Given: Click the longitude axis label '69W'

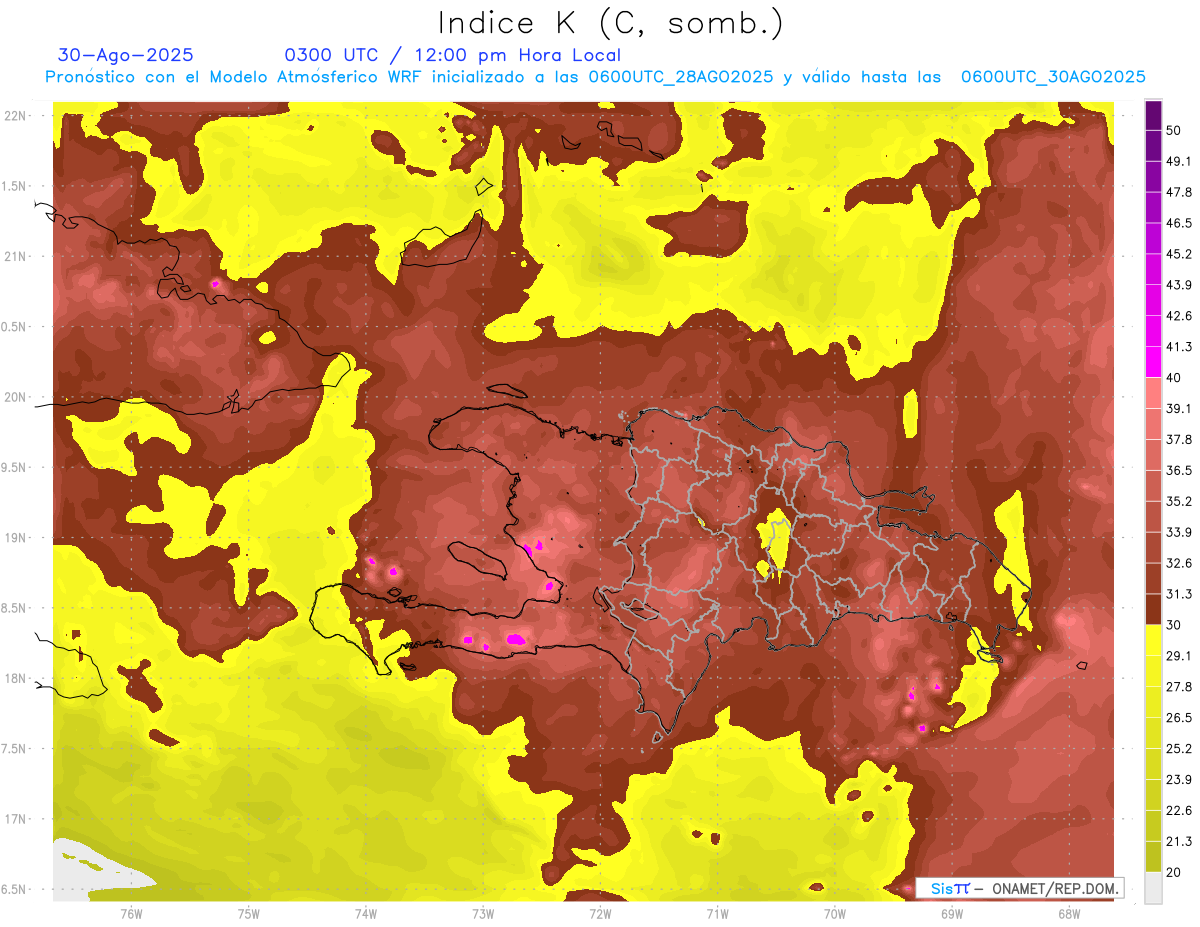Looking at the screenshot, I should [952, 913].
